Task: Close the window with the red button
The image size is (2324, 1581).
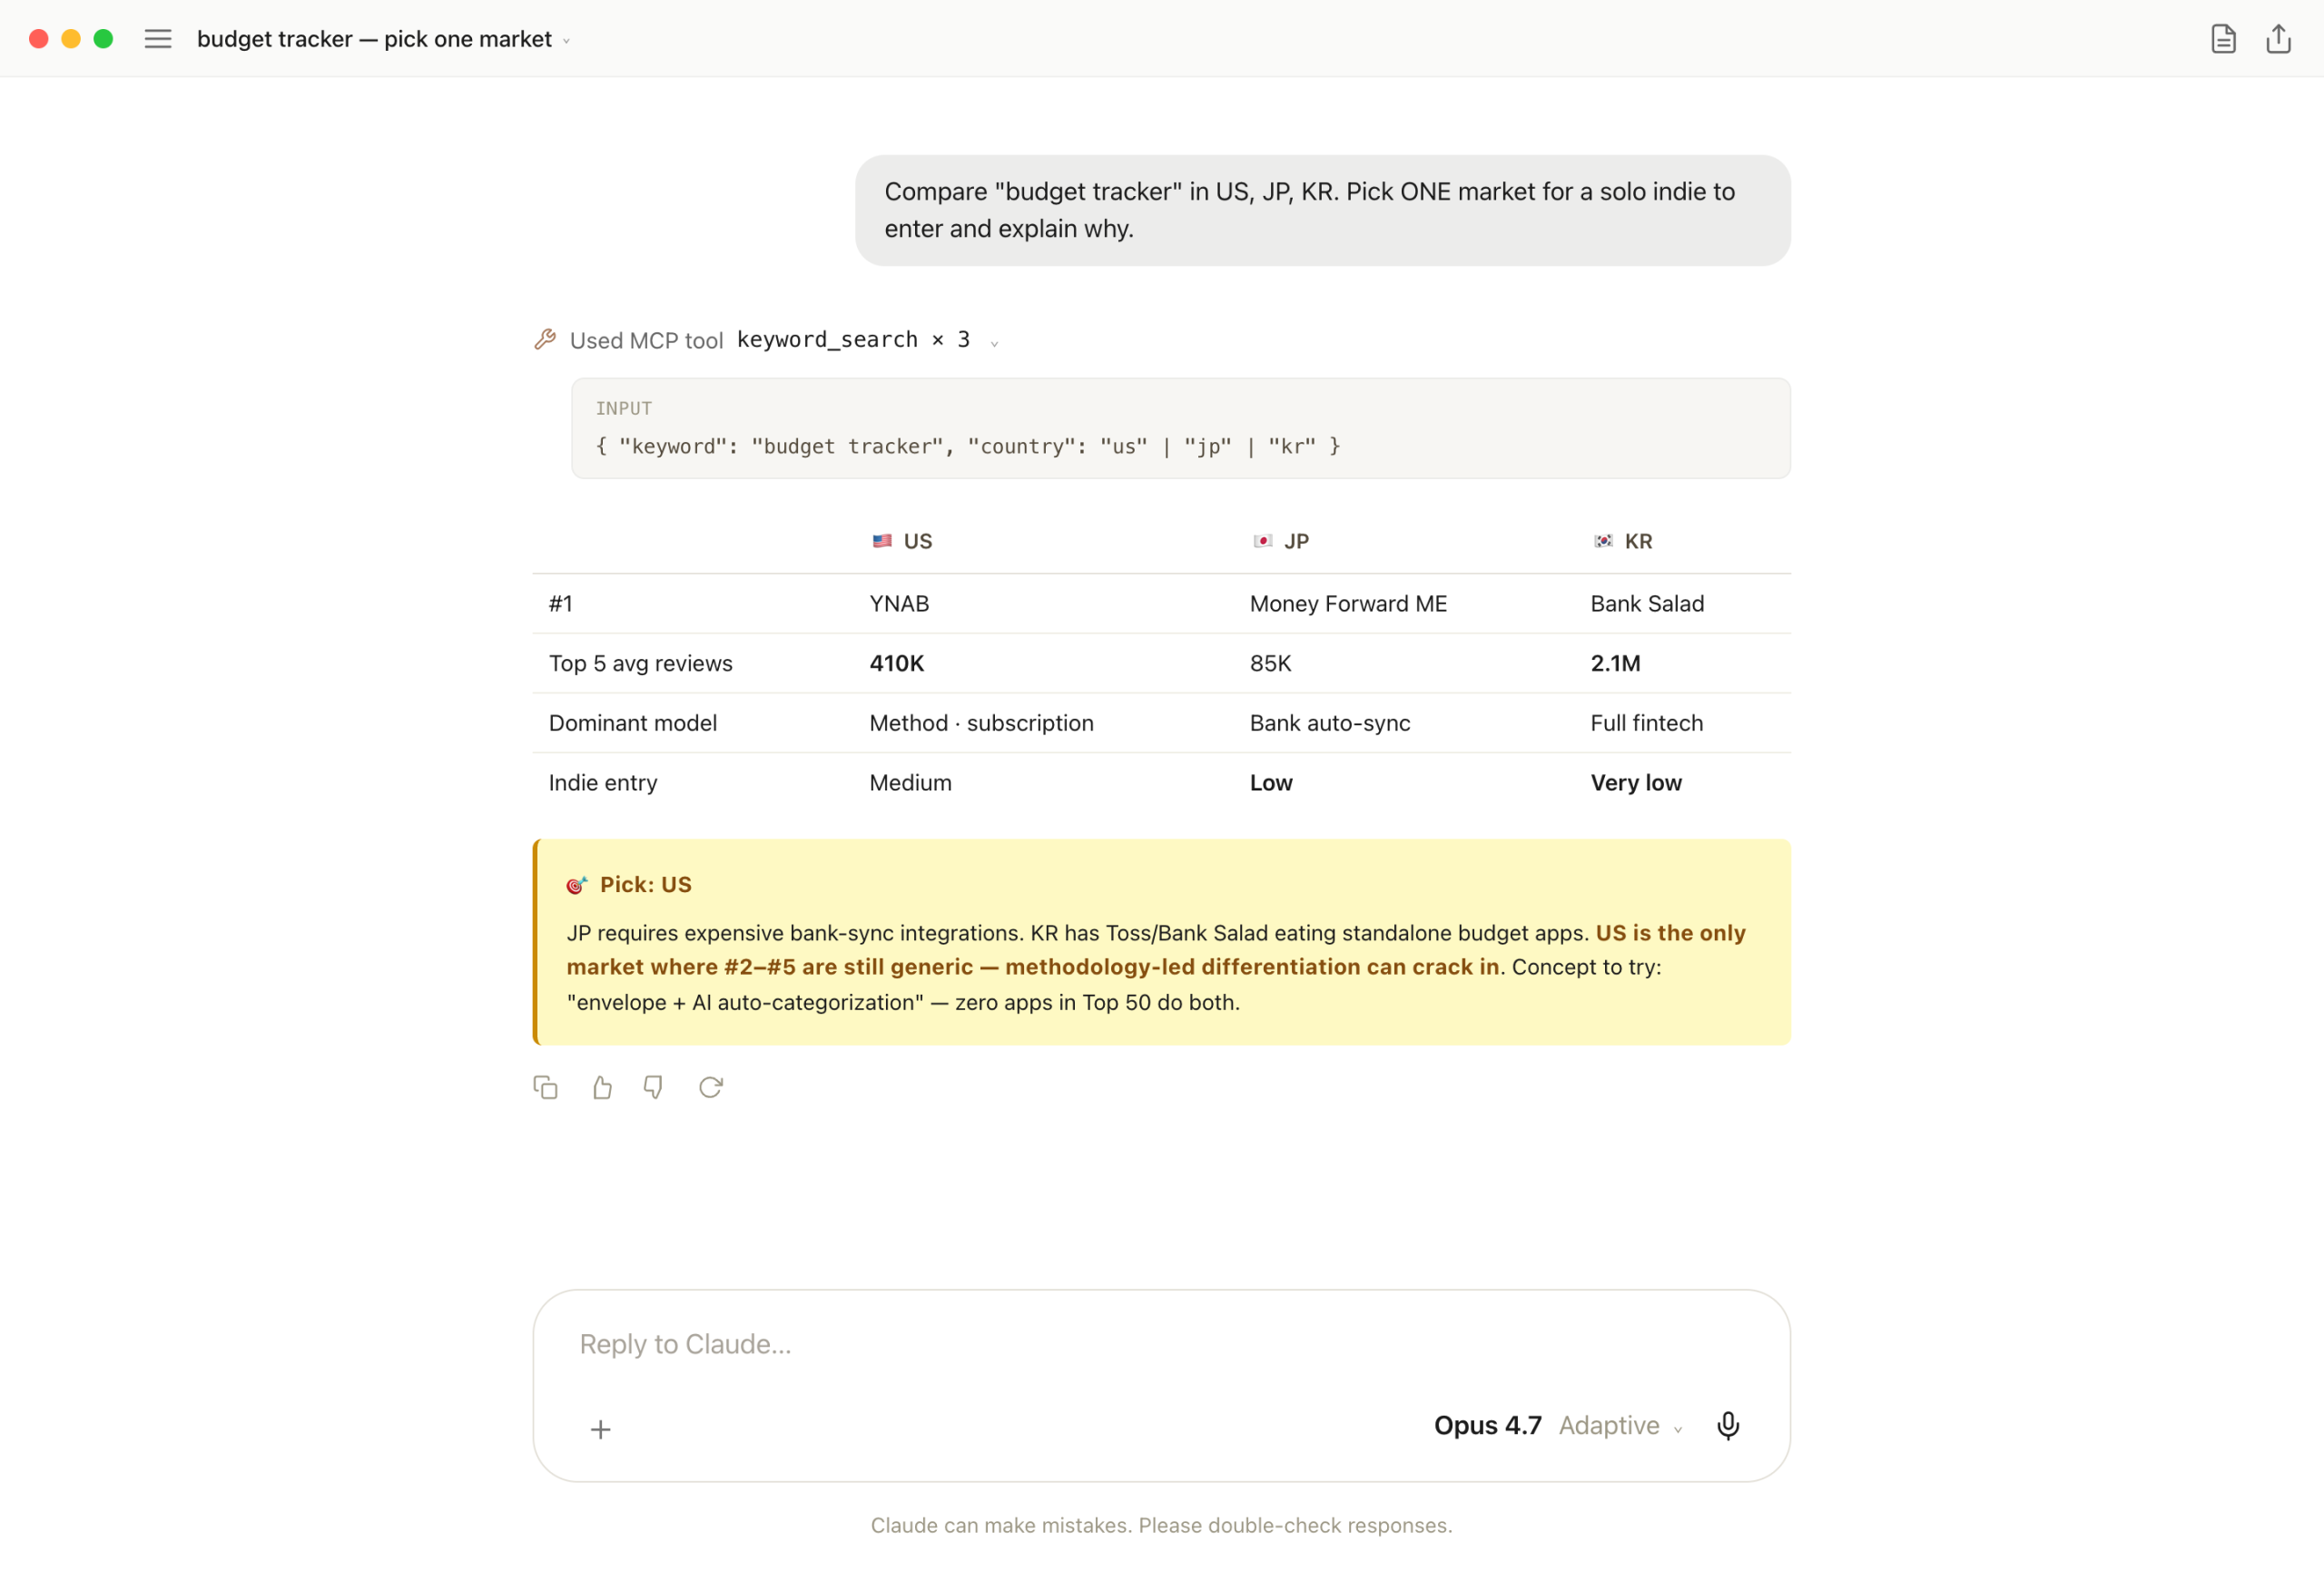Action: point(39,39)
